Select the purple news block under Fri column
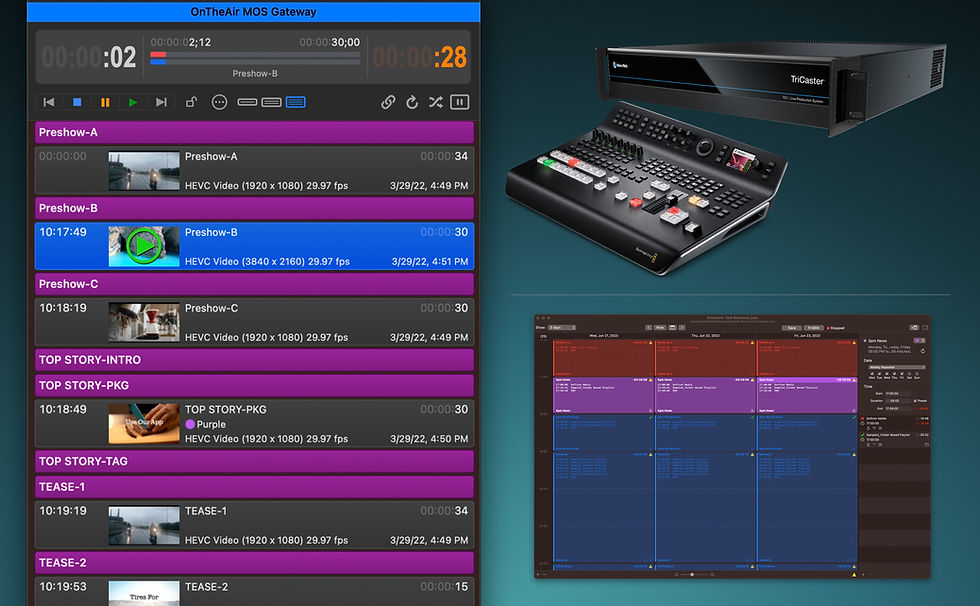Viewport: 980px width, 606px height. [808, 395]
